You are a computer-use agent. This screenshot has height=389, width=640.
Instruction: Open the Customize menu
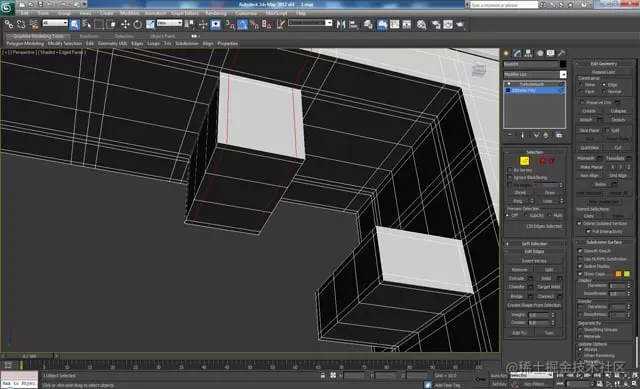[x=246, y=13]
